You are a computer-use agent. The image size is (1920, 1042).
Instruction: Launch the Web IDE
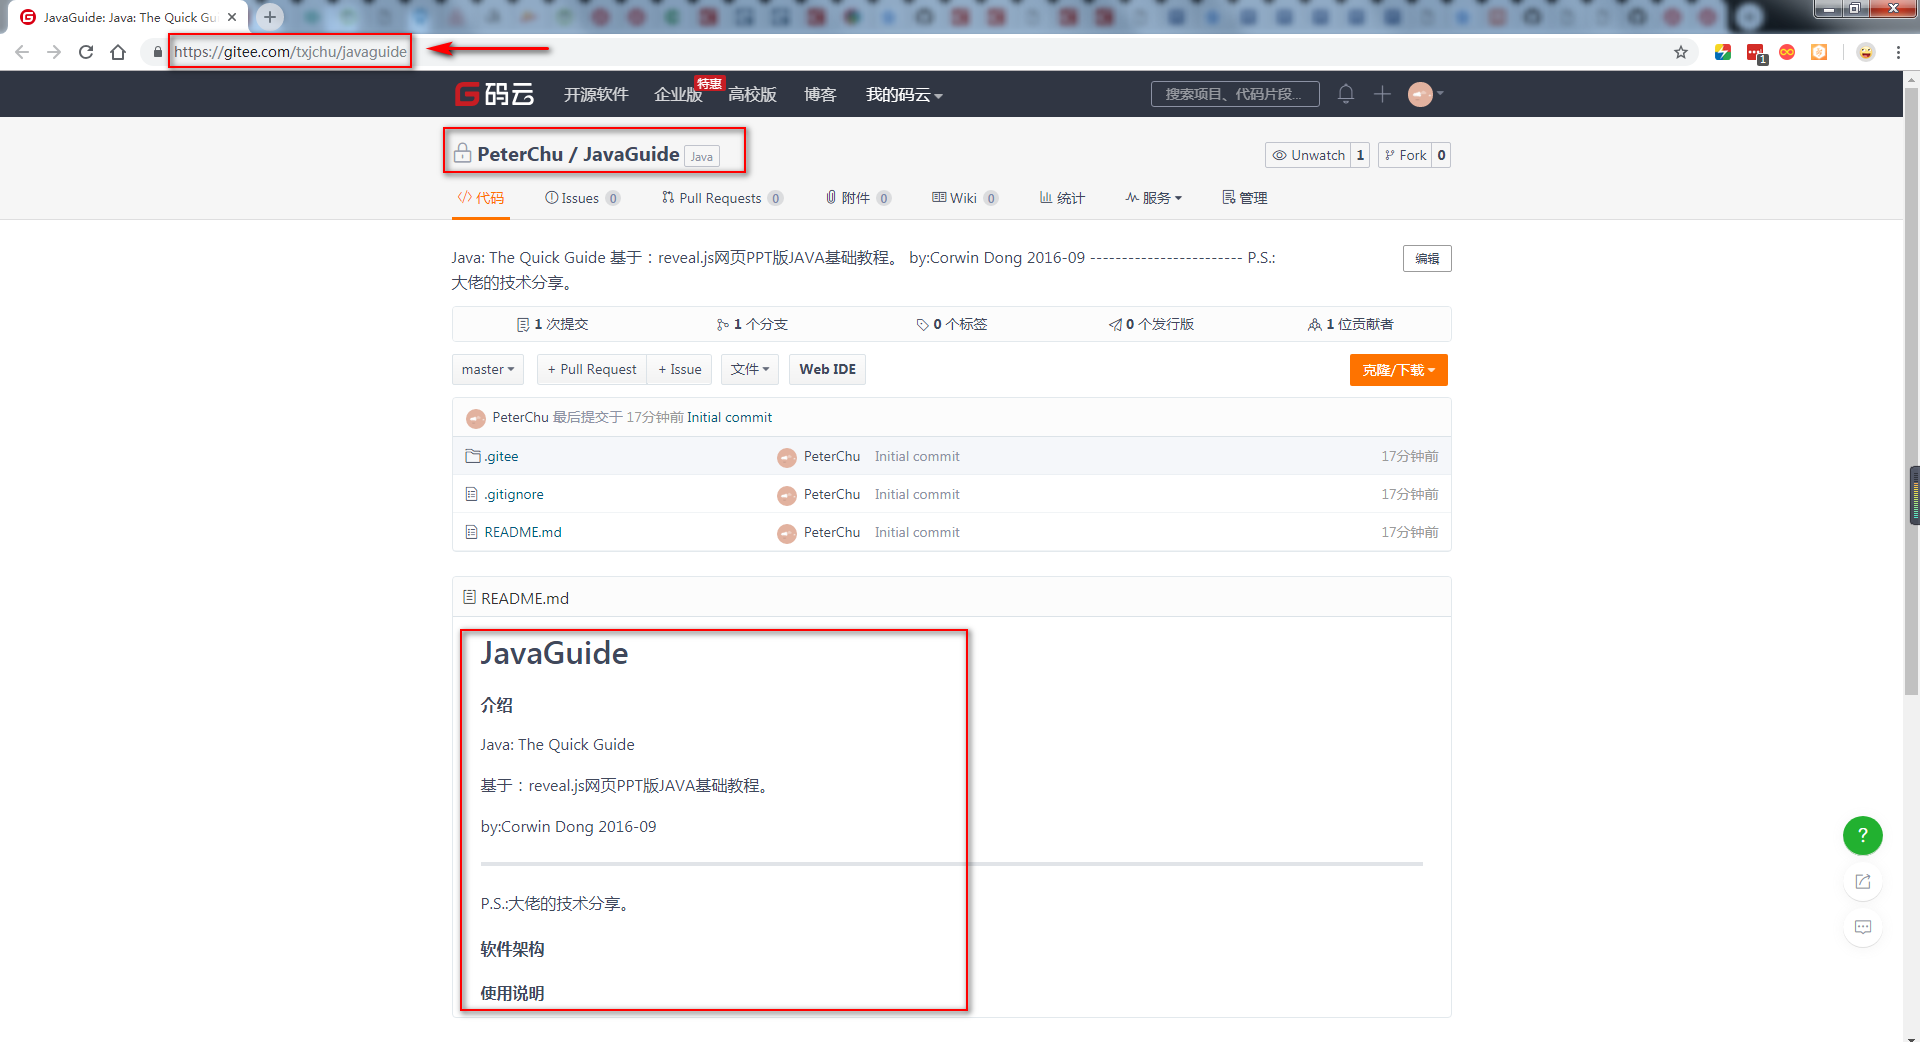[827, 369]
